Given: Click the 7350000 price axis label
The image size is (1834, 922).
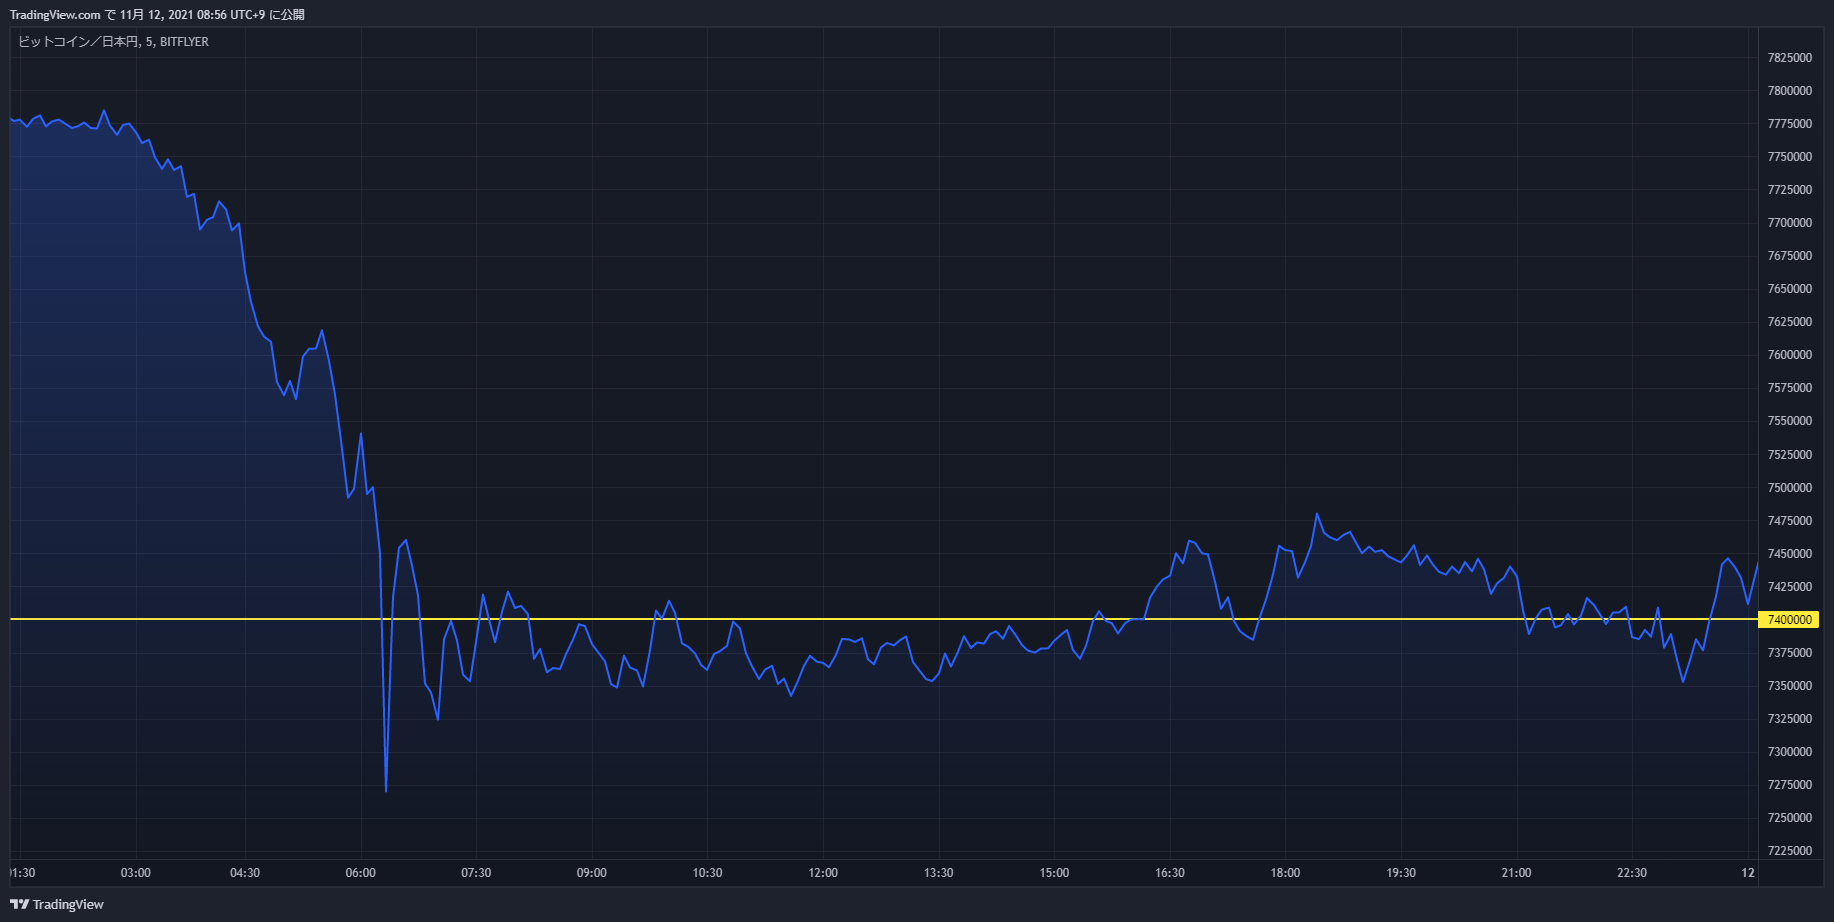Looking at the screenshot, I should click(1790, 686).
